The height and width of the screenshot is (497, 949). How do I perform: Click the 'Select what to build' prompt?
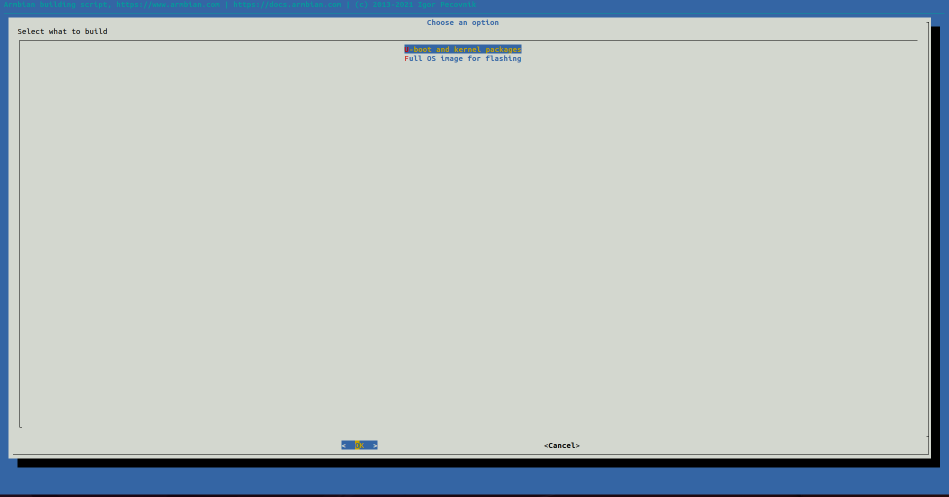point(62,32)
